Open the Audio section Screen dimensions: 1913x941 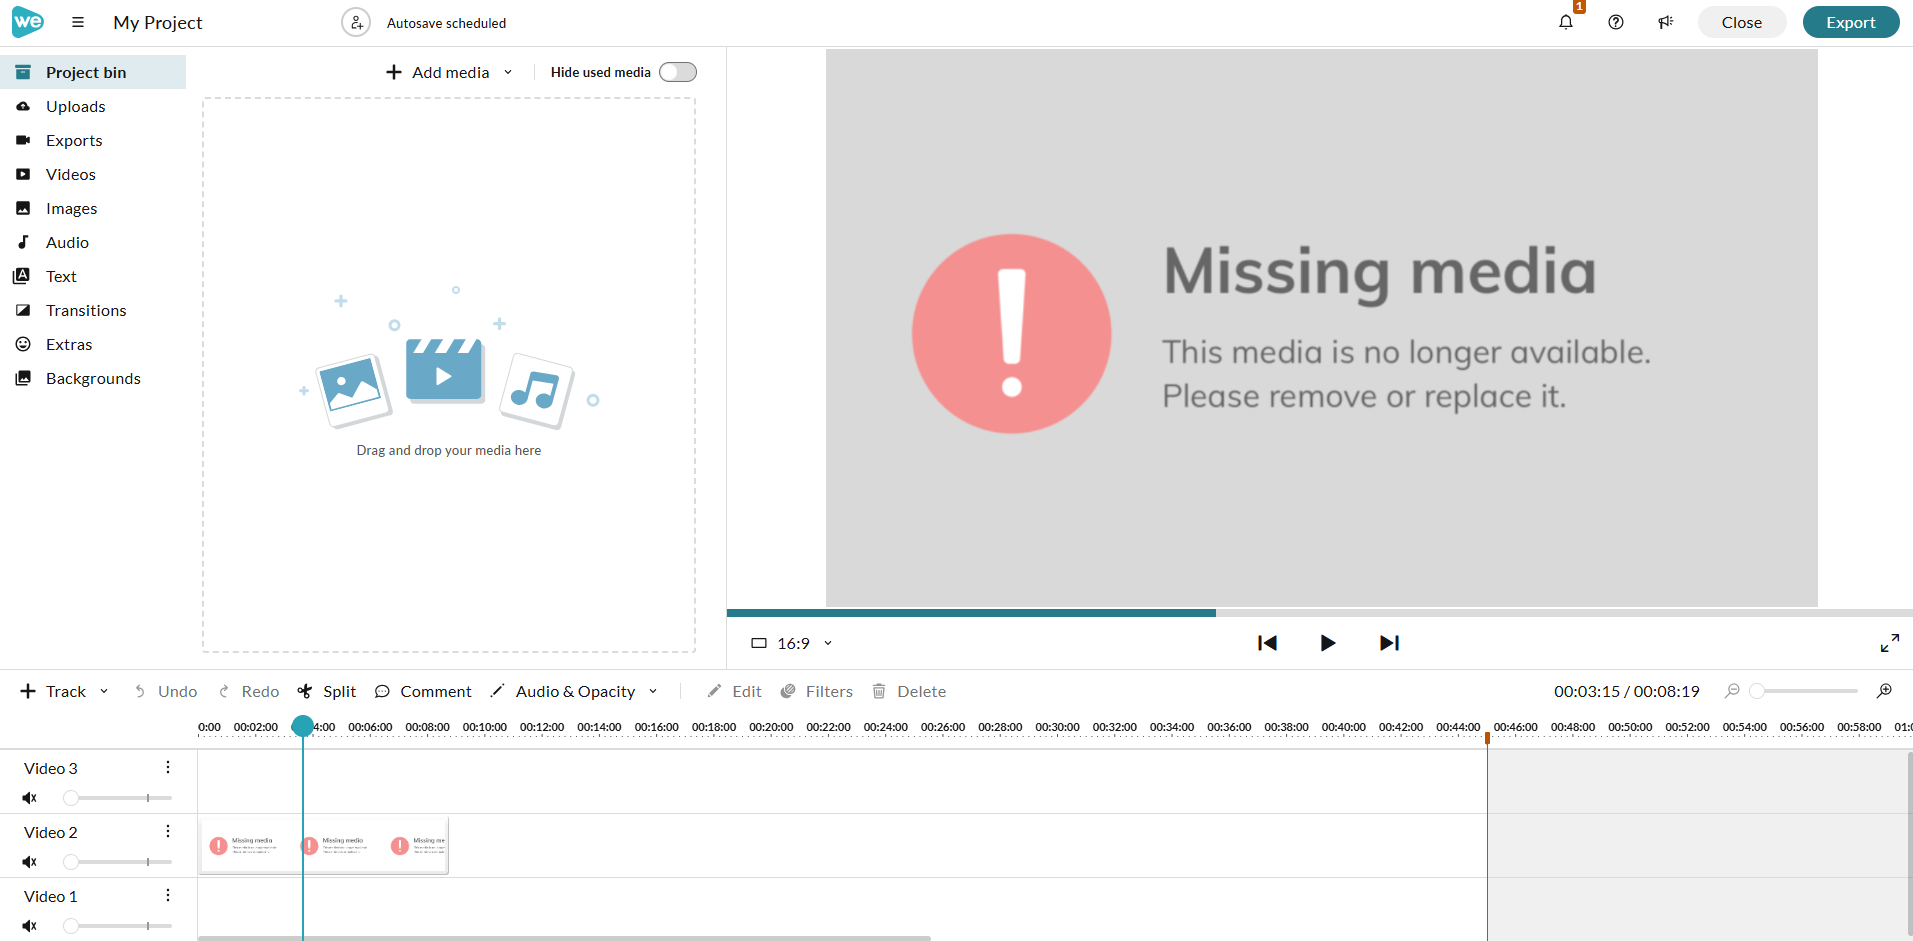93,242
